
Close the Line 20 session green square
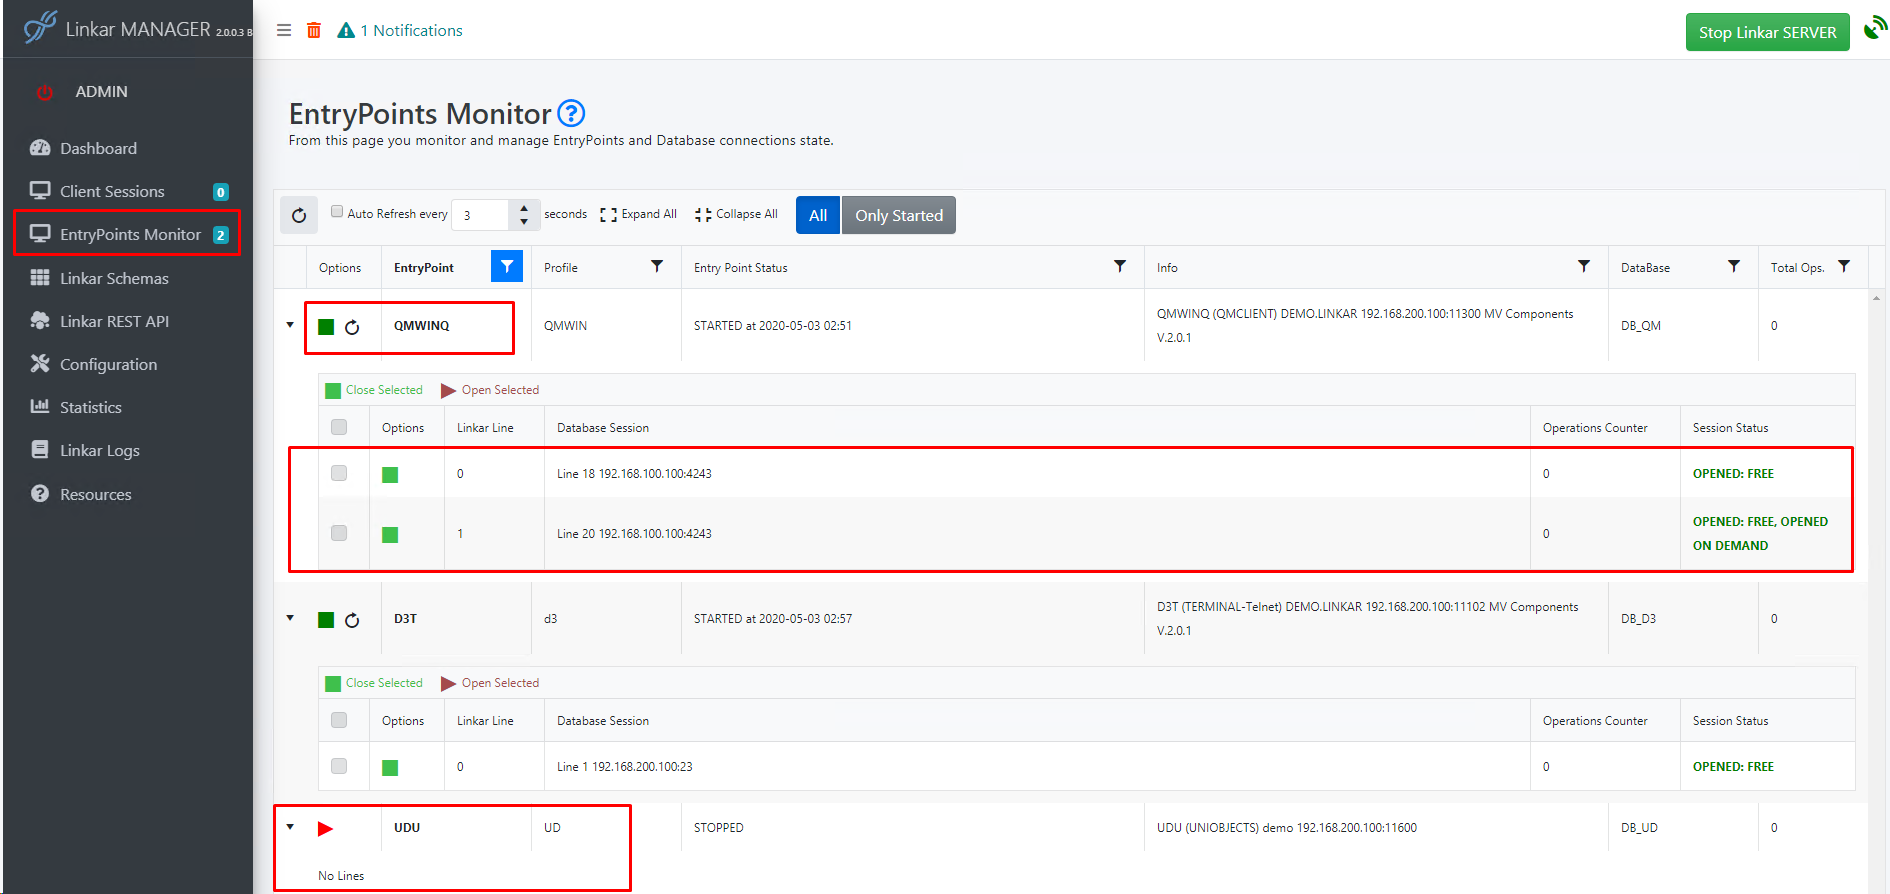(x=390, y=535)
